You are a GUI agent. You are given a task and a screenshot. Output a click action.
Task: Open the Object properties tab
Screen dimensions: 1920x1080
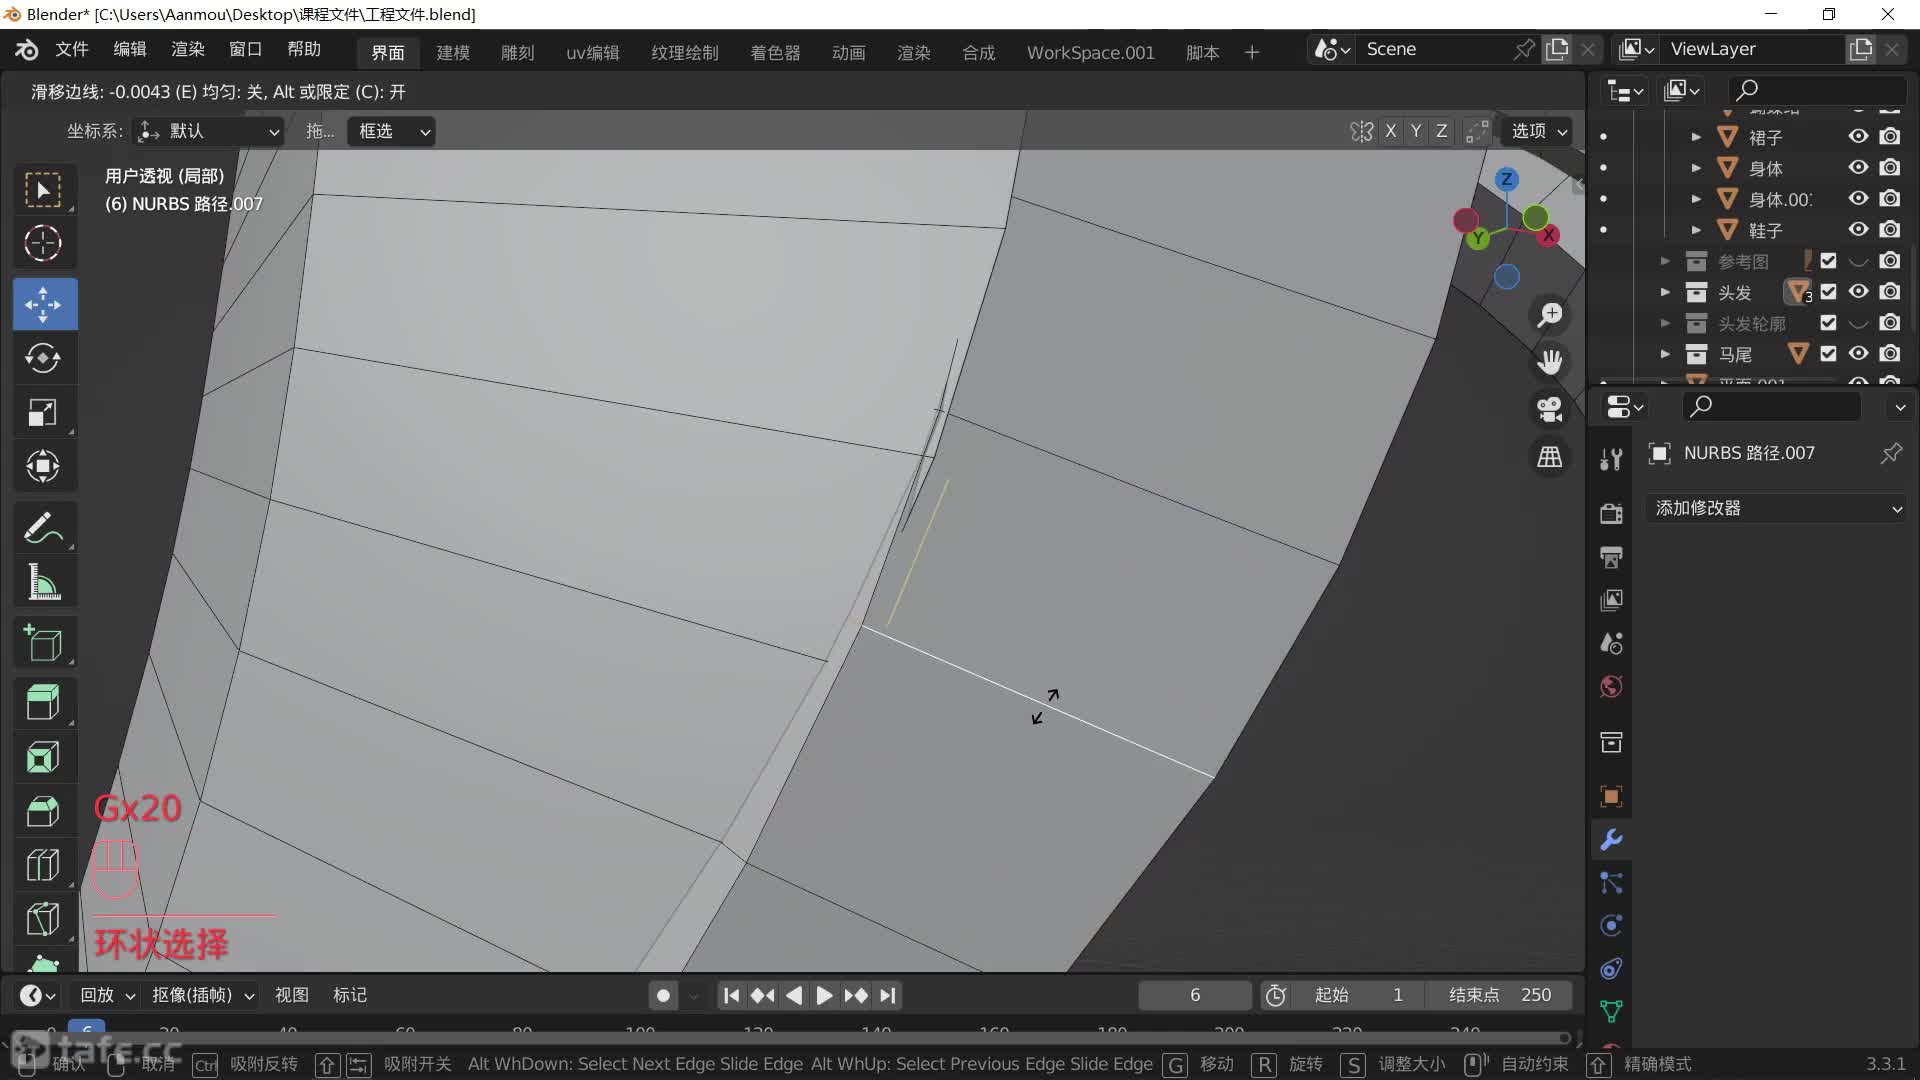(x=1611, y=797)
